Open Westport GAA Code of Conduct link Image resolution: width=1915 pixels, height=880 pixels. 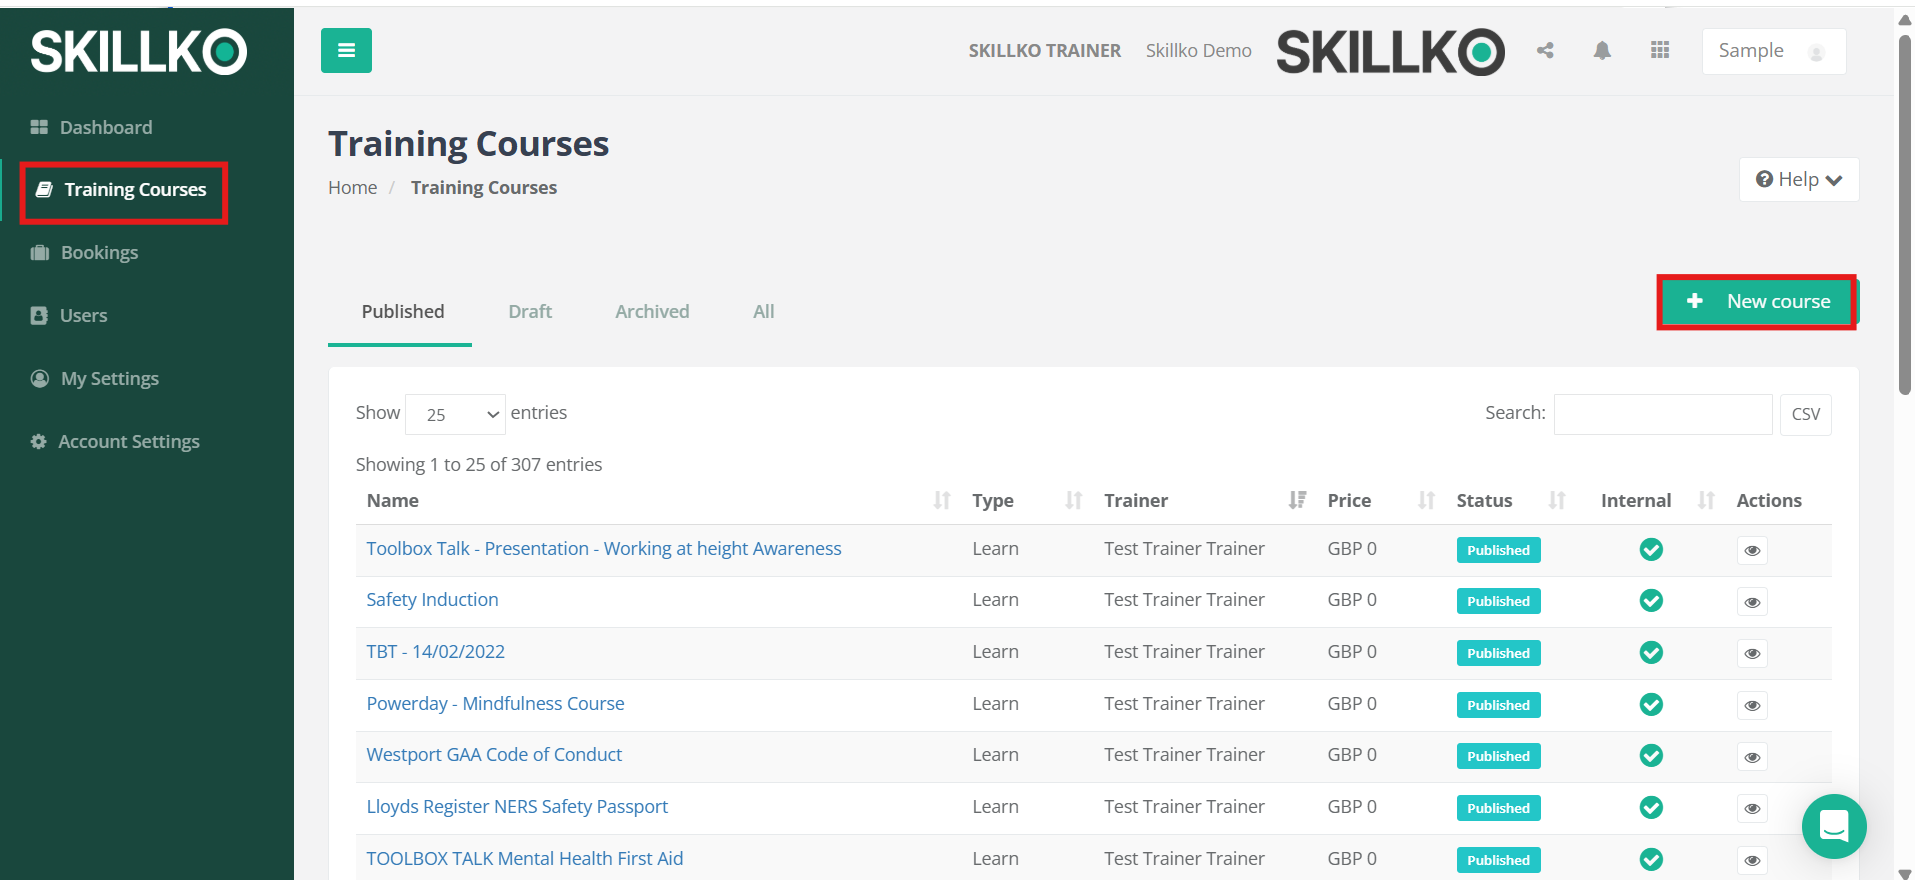(x=494, y=755)
